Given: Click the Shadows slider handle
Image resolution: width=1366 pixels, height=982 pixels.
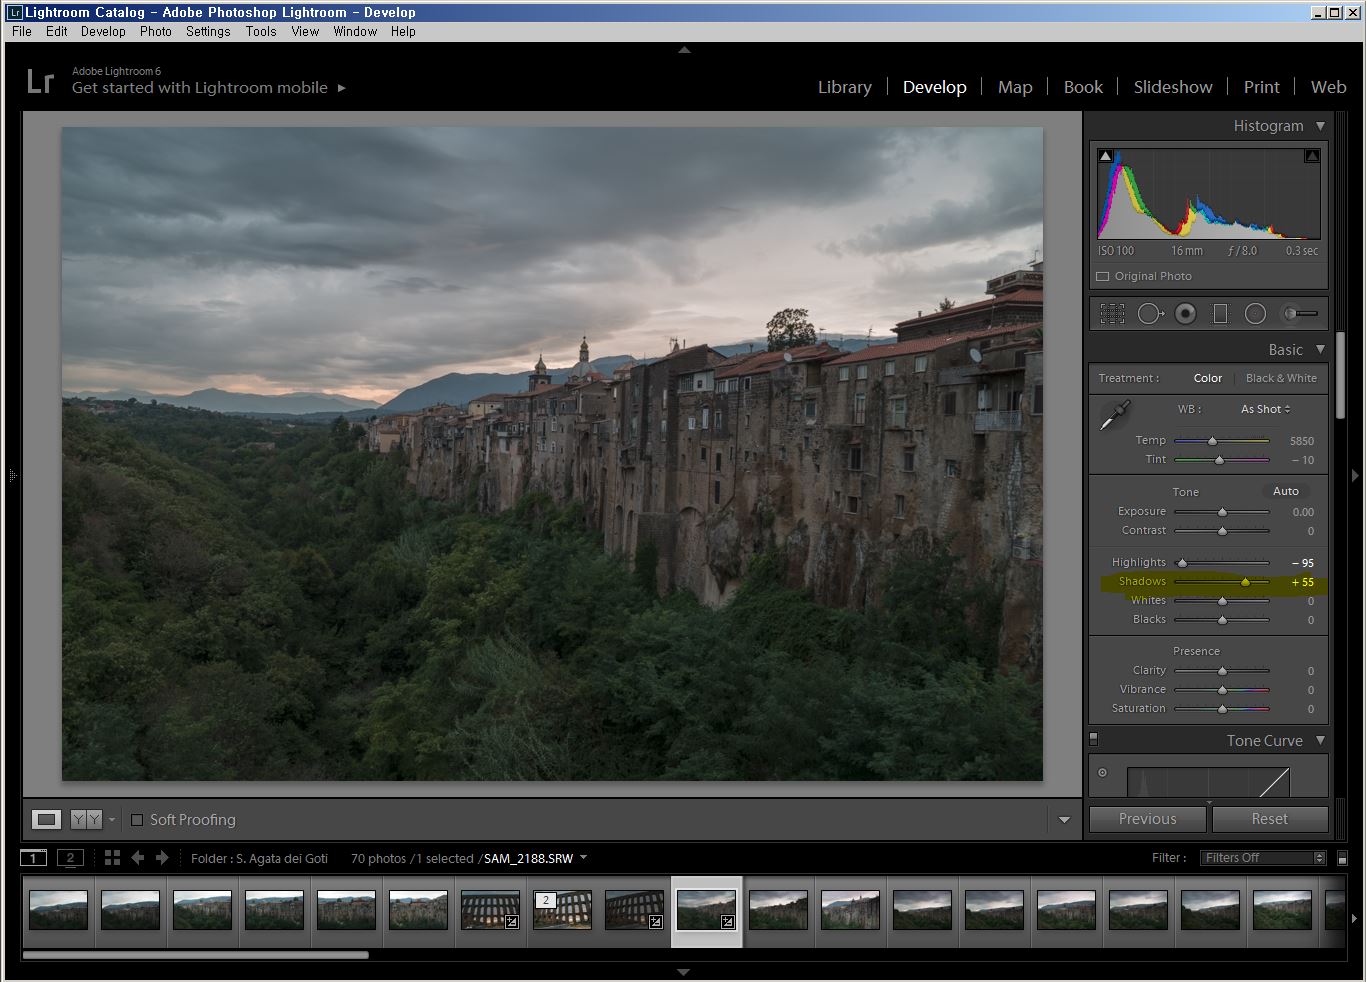Looking at the screenshot, I should [1245, 582].
